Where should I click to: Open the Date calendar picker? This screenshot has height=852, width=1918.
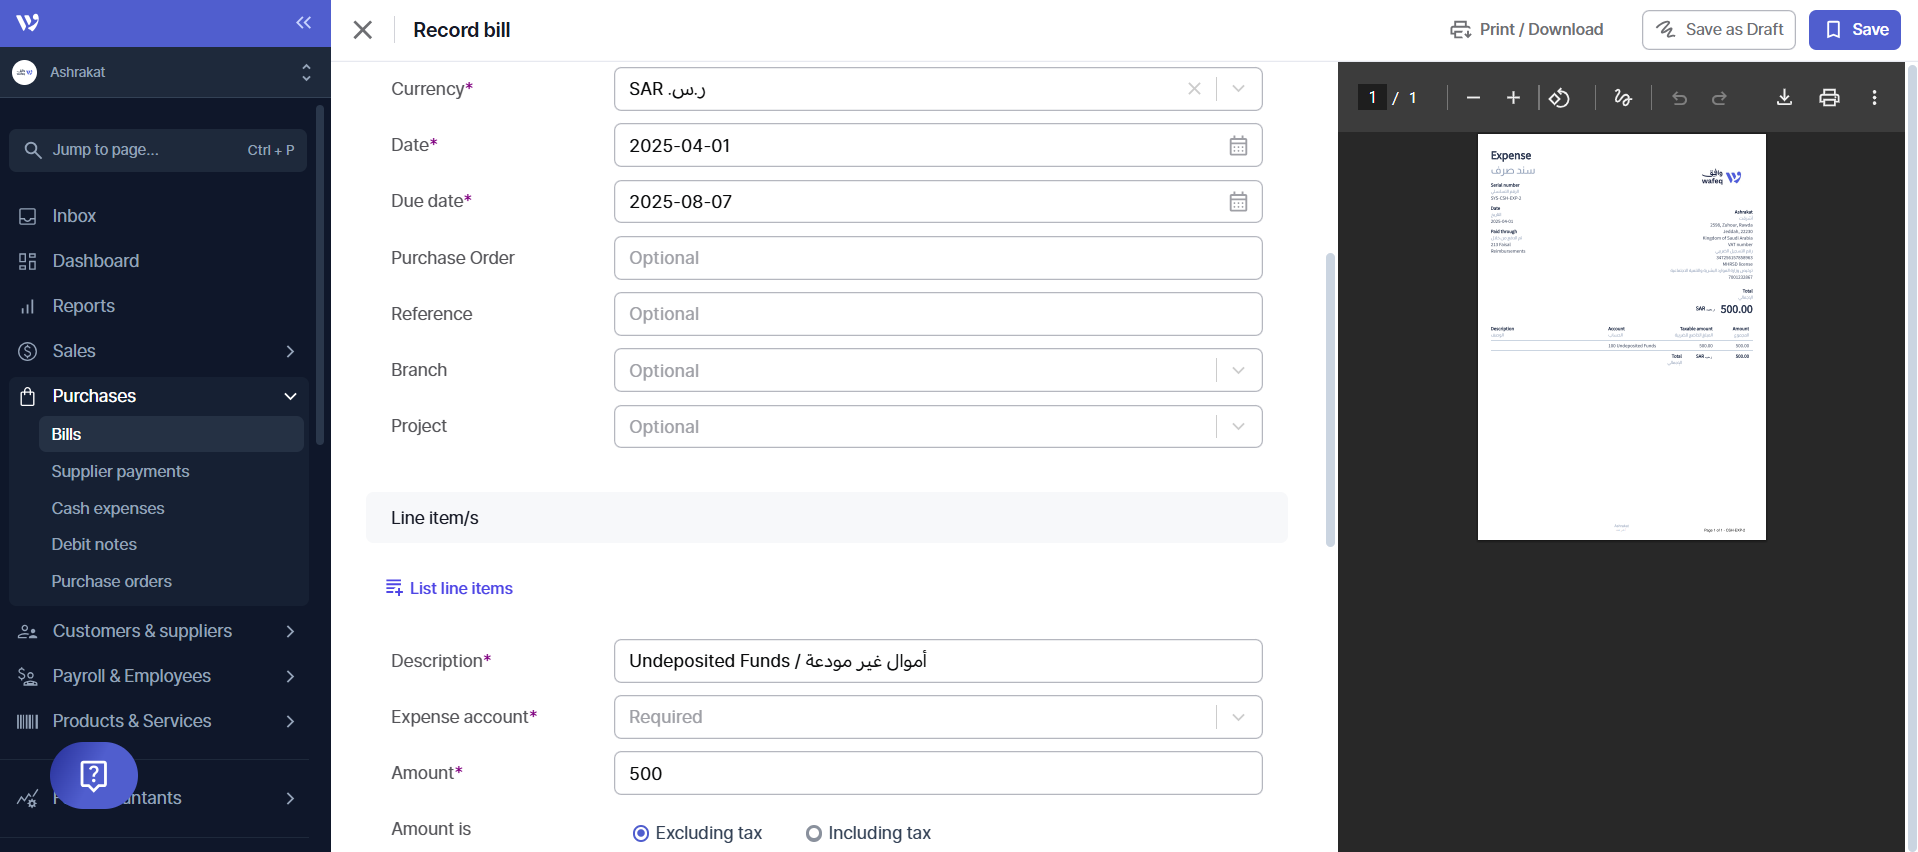coord(1237,146)
